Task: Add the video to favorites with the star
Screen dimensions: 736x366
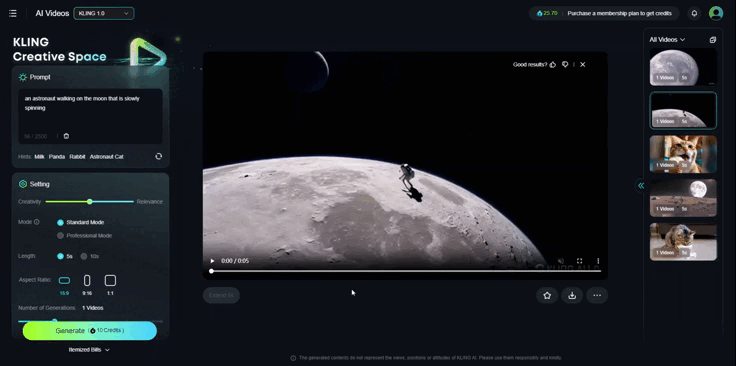Action: (547, 296)
